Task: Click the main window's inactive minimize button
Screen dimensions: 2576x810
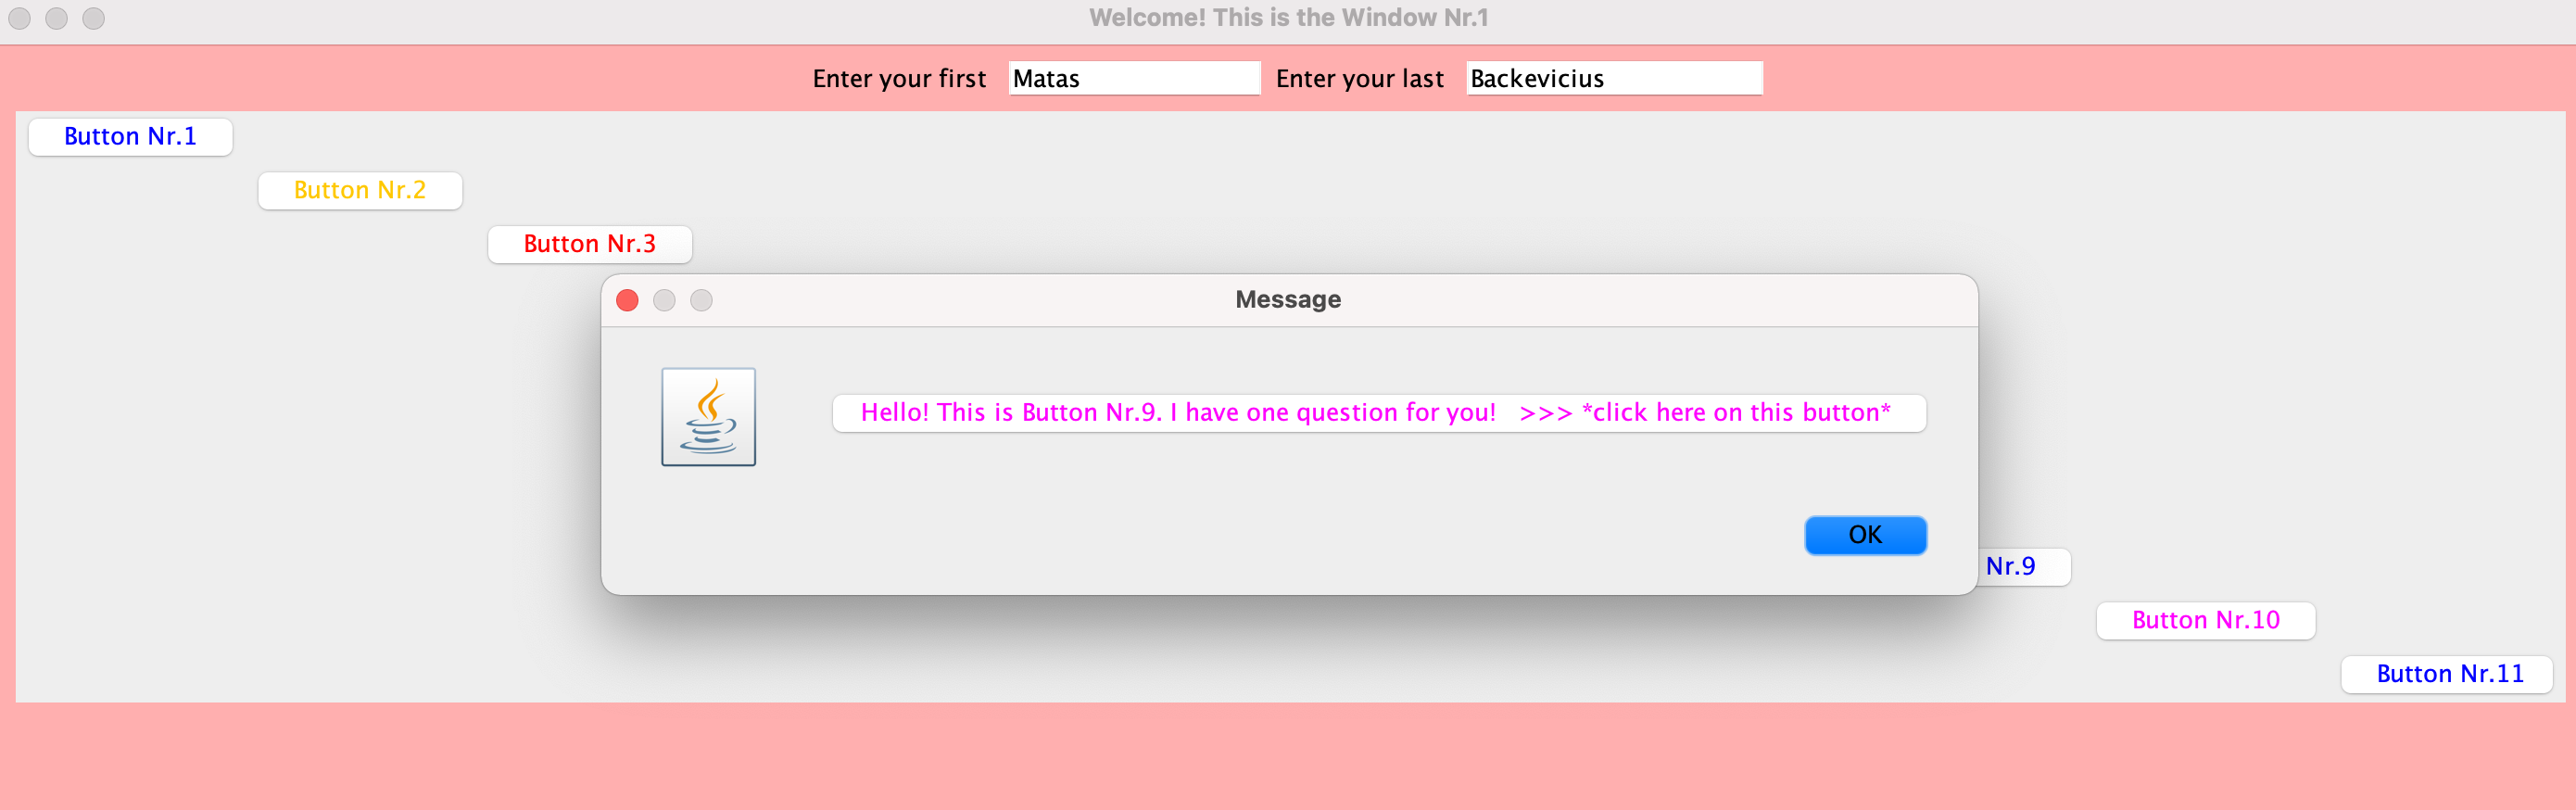Action: 56,18
